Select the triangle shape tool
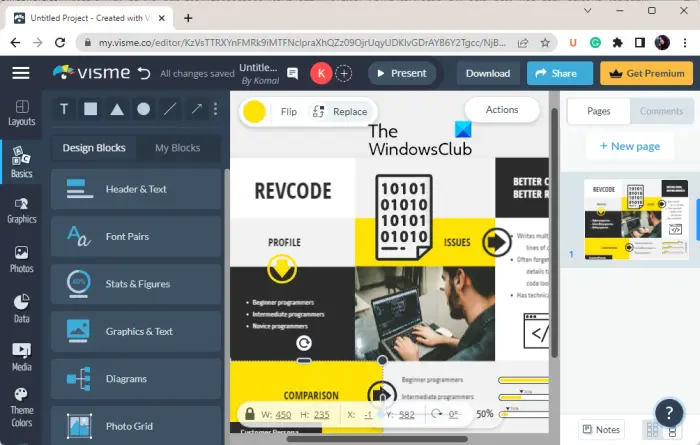700x445 pixels. pyautogui.click(x=117, y=109)
